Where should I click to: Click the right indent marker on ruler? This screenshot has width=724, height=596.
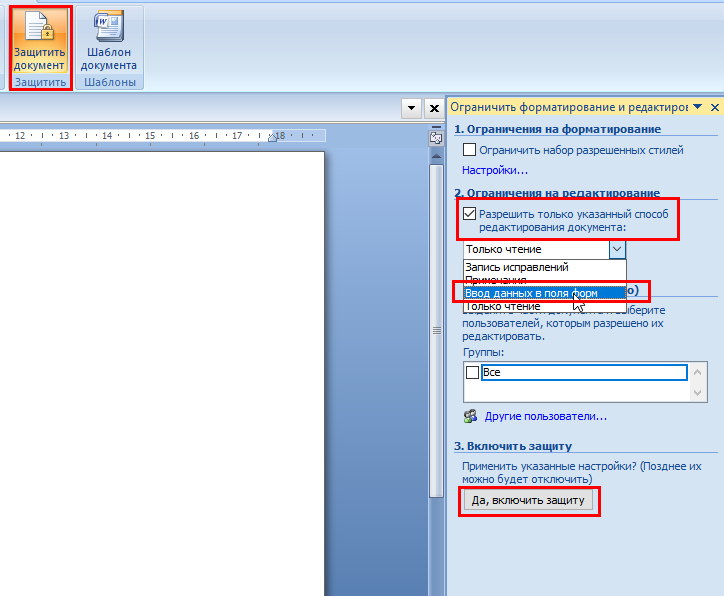(x=272, y=138)
